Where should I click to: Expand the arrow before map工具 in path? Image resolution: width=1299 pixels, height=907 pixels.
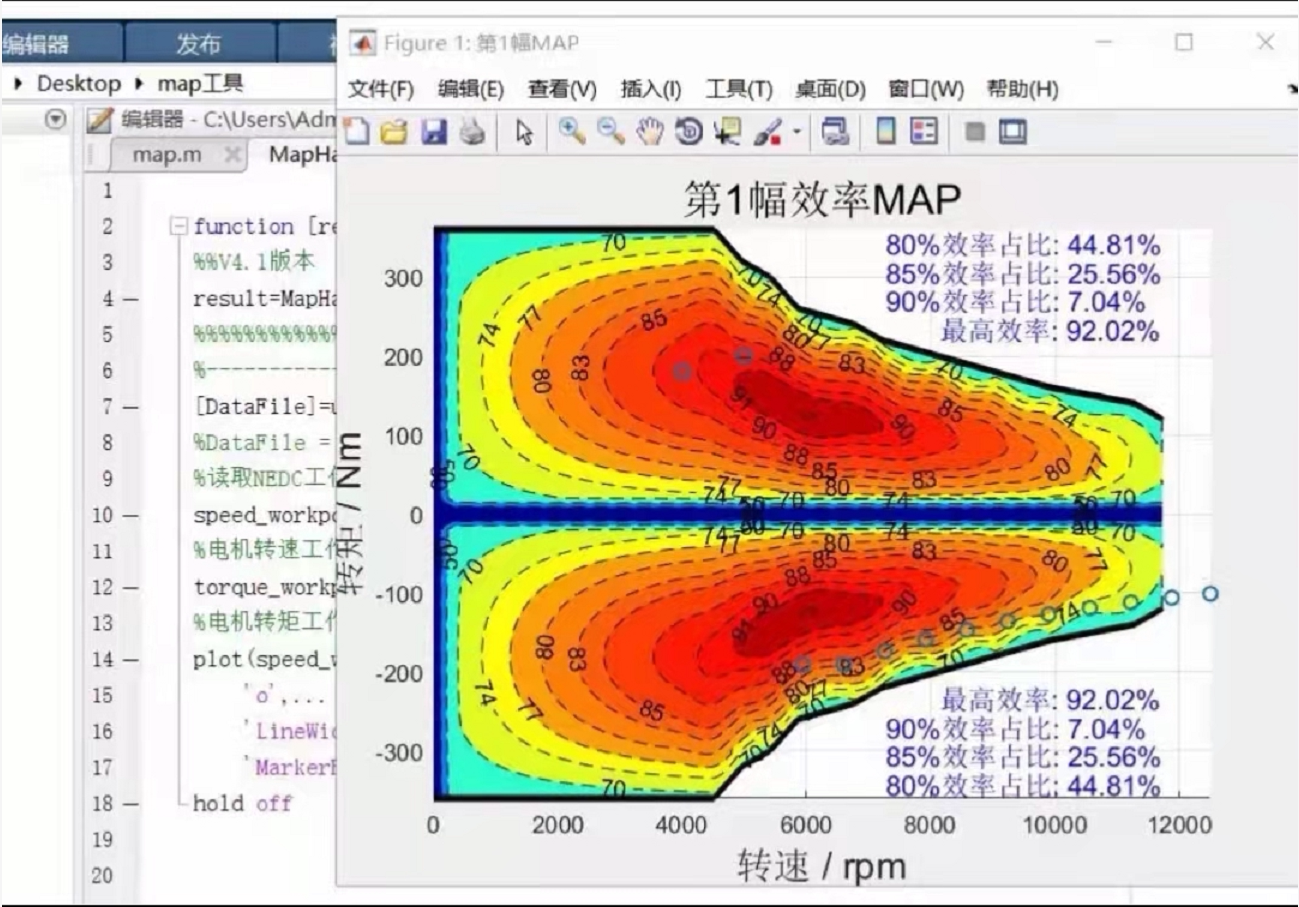(139, 84)
